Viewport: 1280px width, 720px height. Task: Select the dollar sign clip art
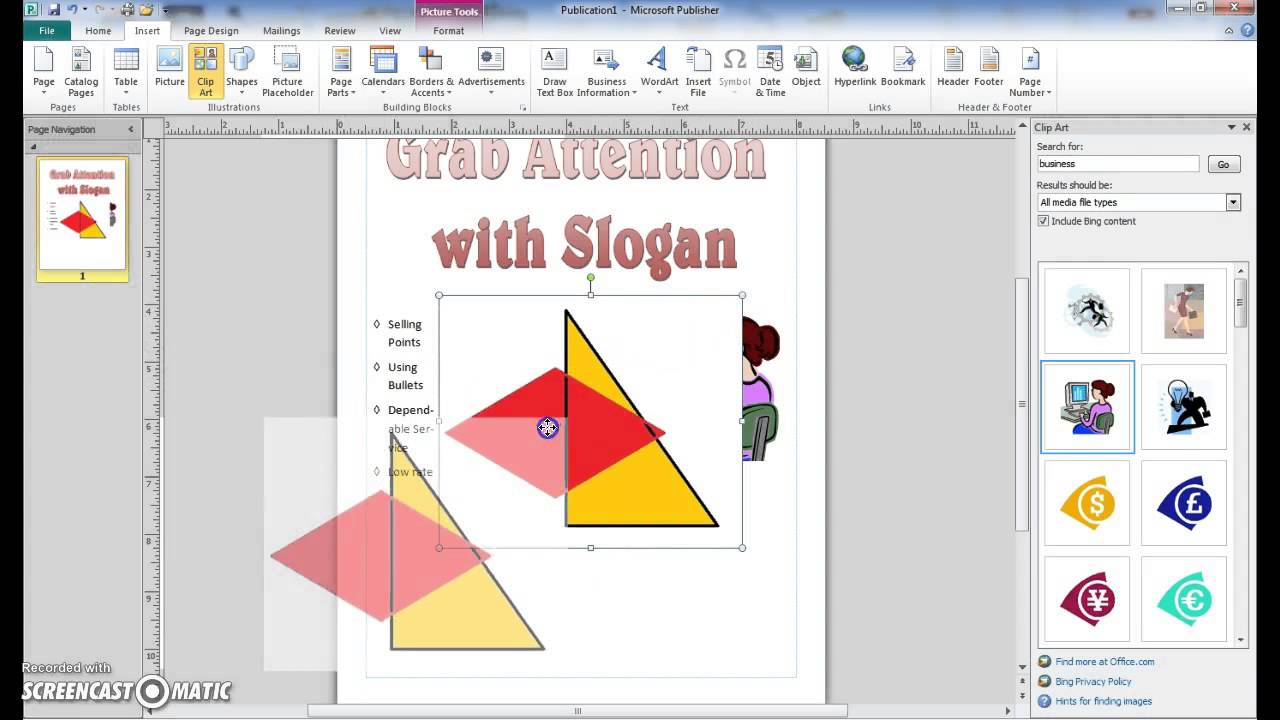[1087, 503]
